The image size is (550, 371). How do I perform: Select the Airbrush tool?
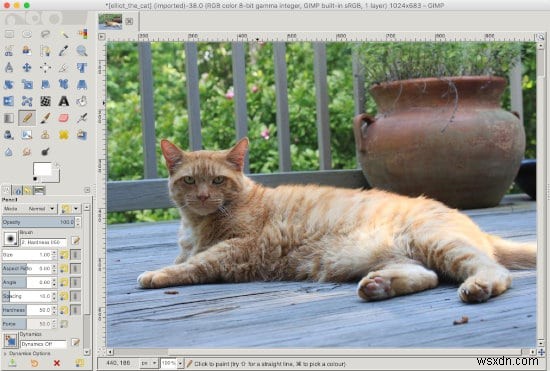point(82,118)
